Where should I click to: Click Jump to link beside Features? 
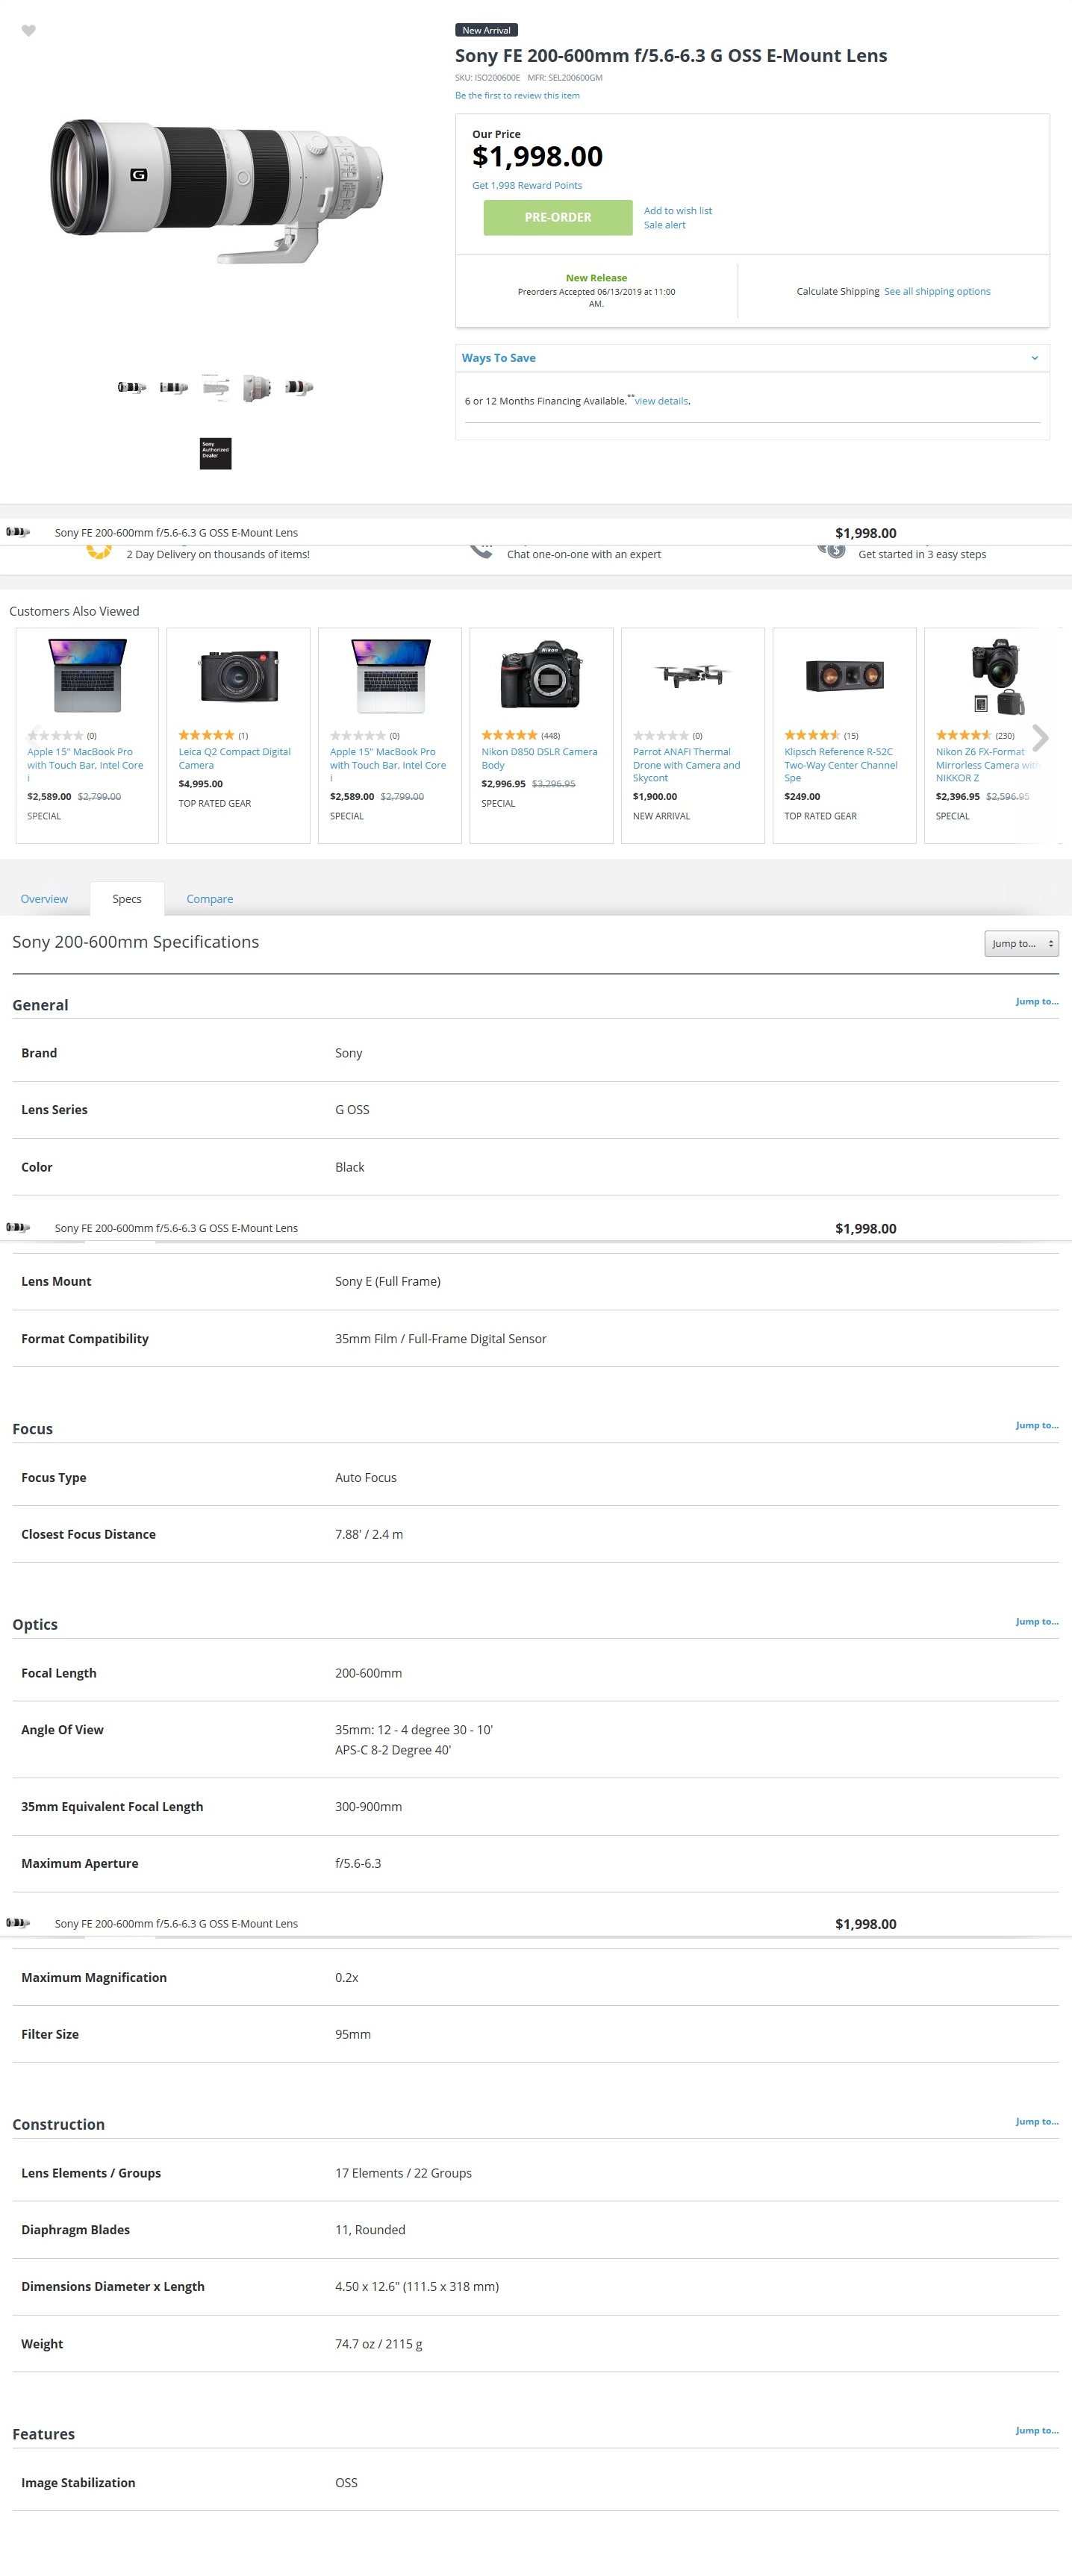[x=1037, y=2430]
